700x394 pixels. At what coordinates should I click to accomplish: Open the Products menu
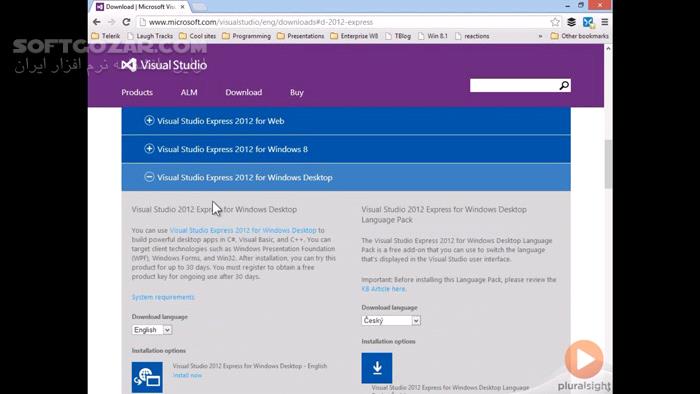pos(137,92)
